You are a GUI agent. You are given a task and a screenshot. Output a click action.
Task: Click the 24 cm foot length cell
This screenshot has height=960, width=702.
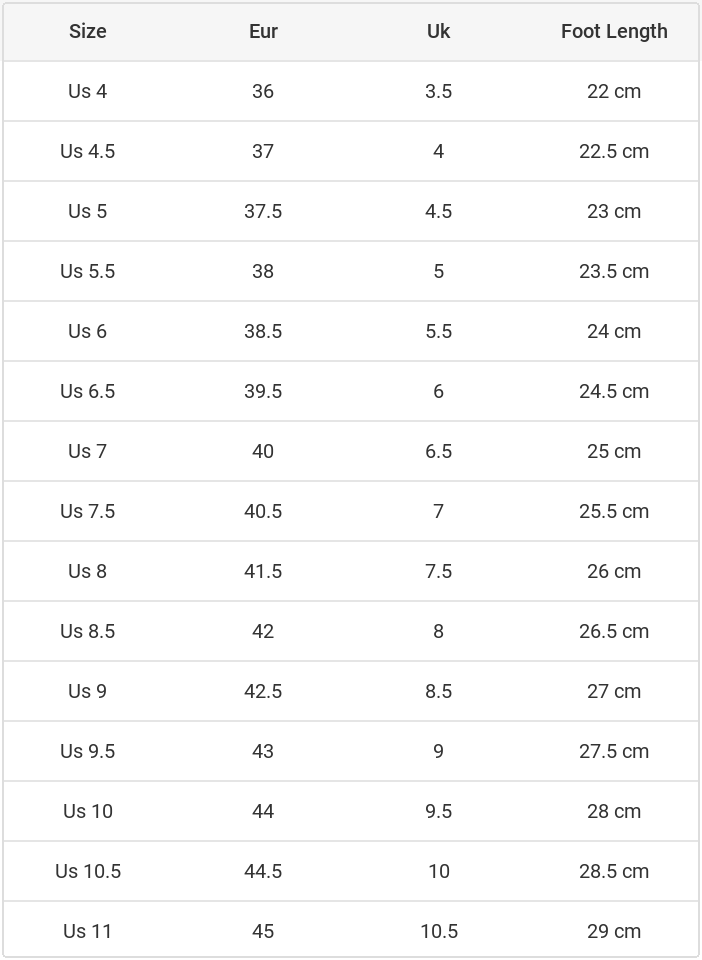coord(614,331)
